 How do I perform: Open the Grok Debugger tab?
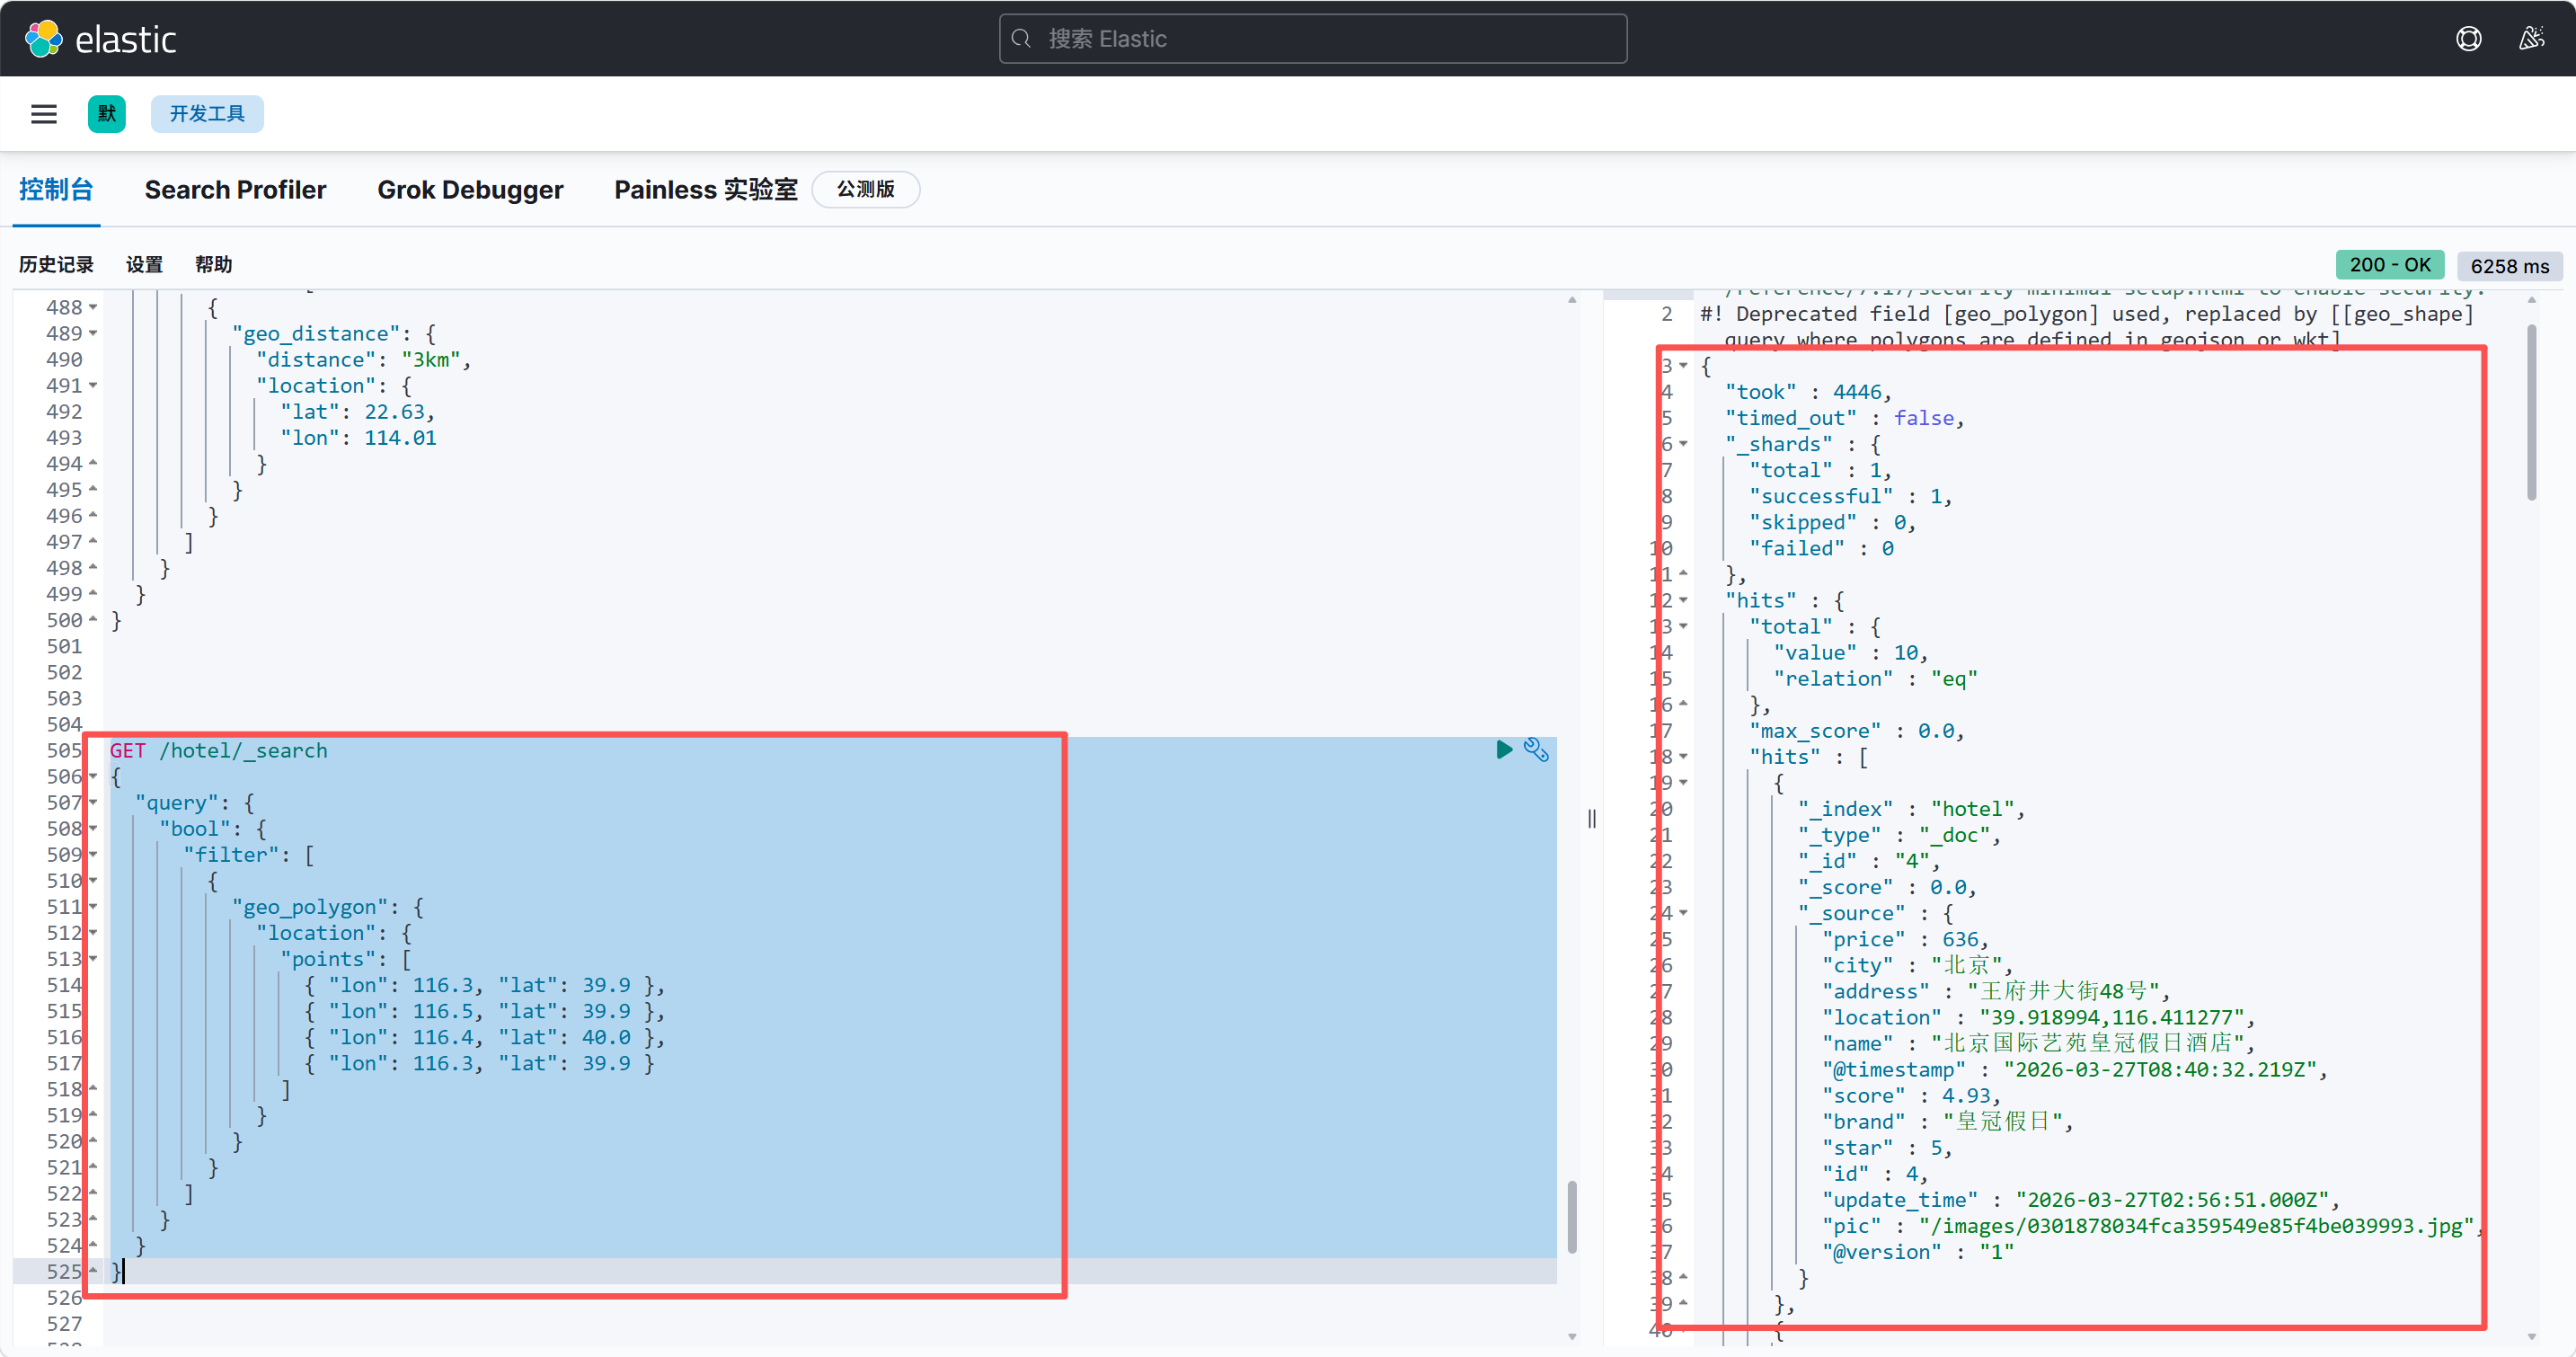(x=470, y=190)
